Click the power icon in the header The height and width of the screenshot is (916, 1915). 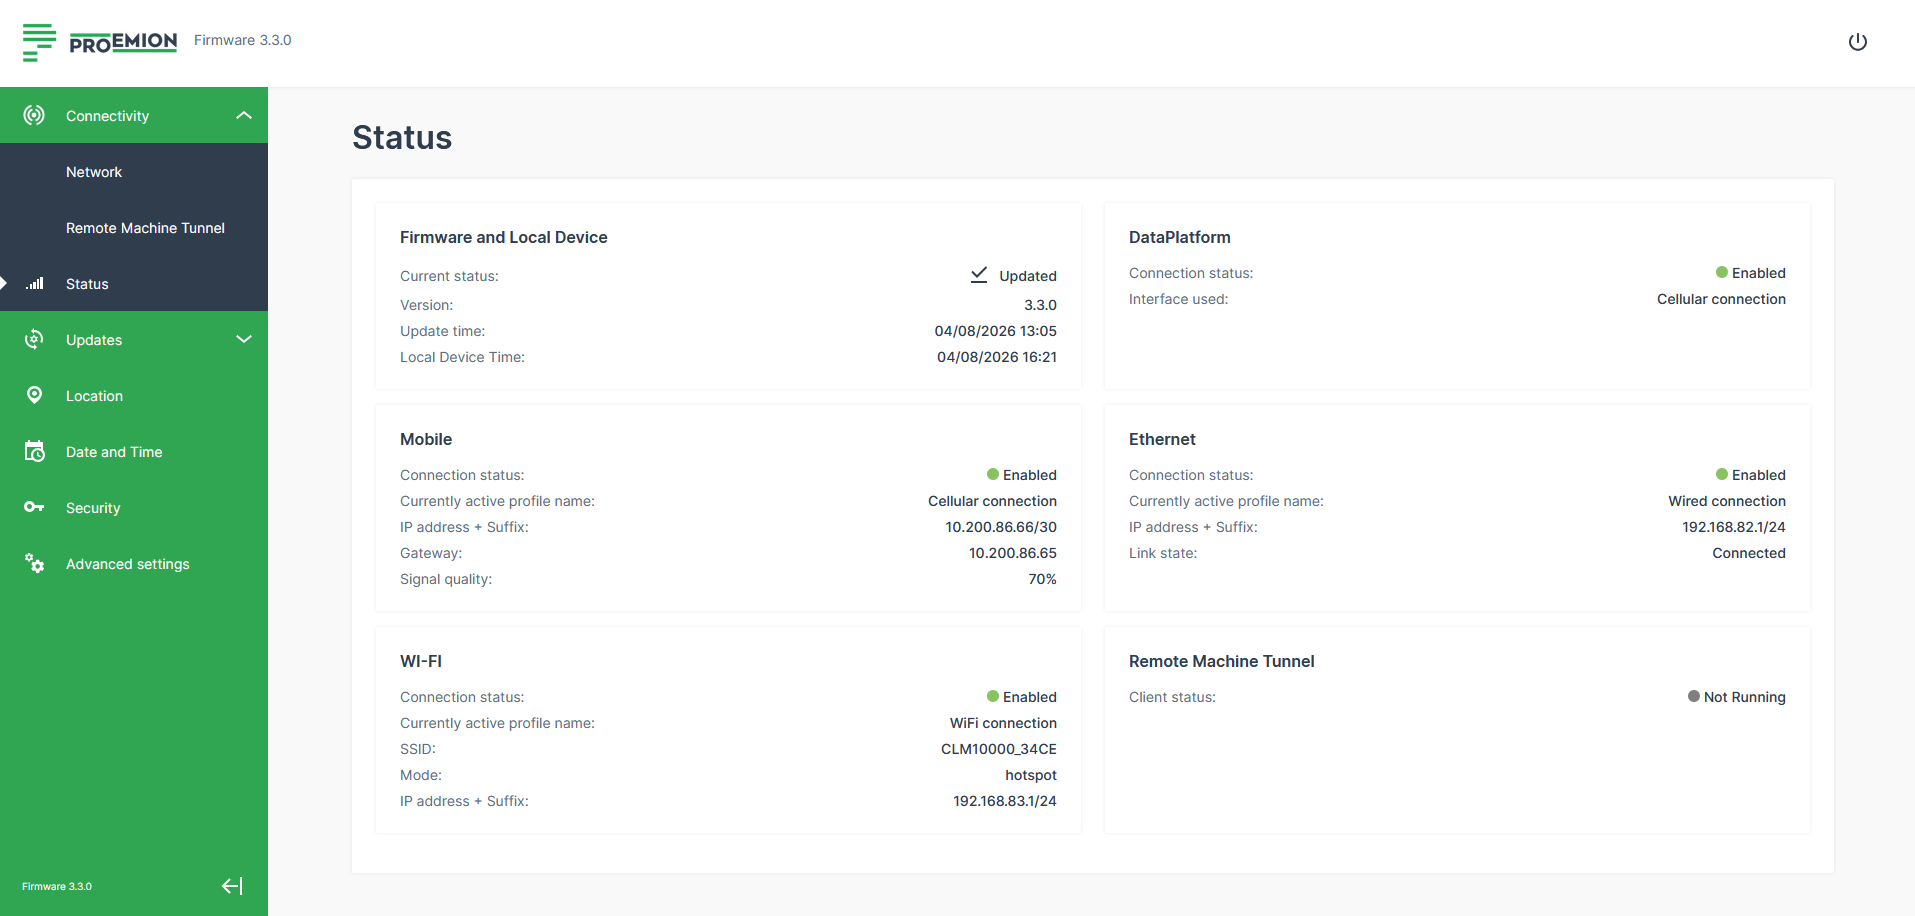tap(1857, 42)
